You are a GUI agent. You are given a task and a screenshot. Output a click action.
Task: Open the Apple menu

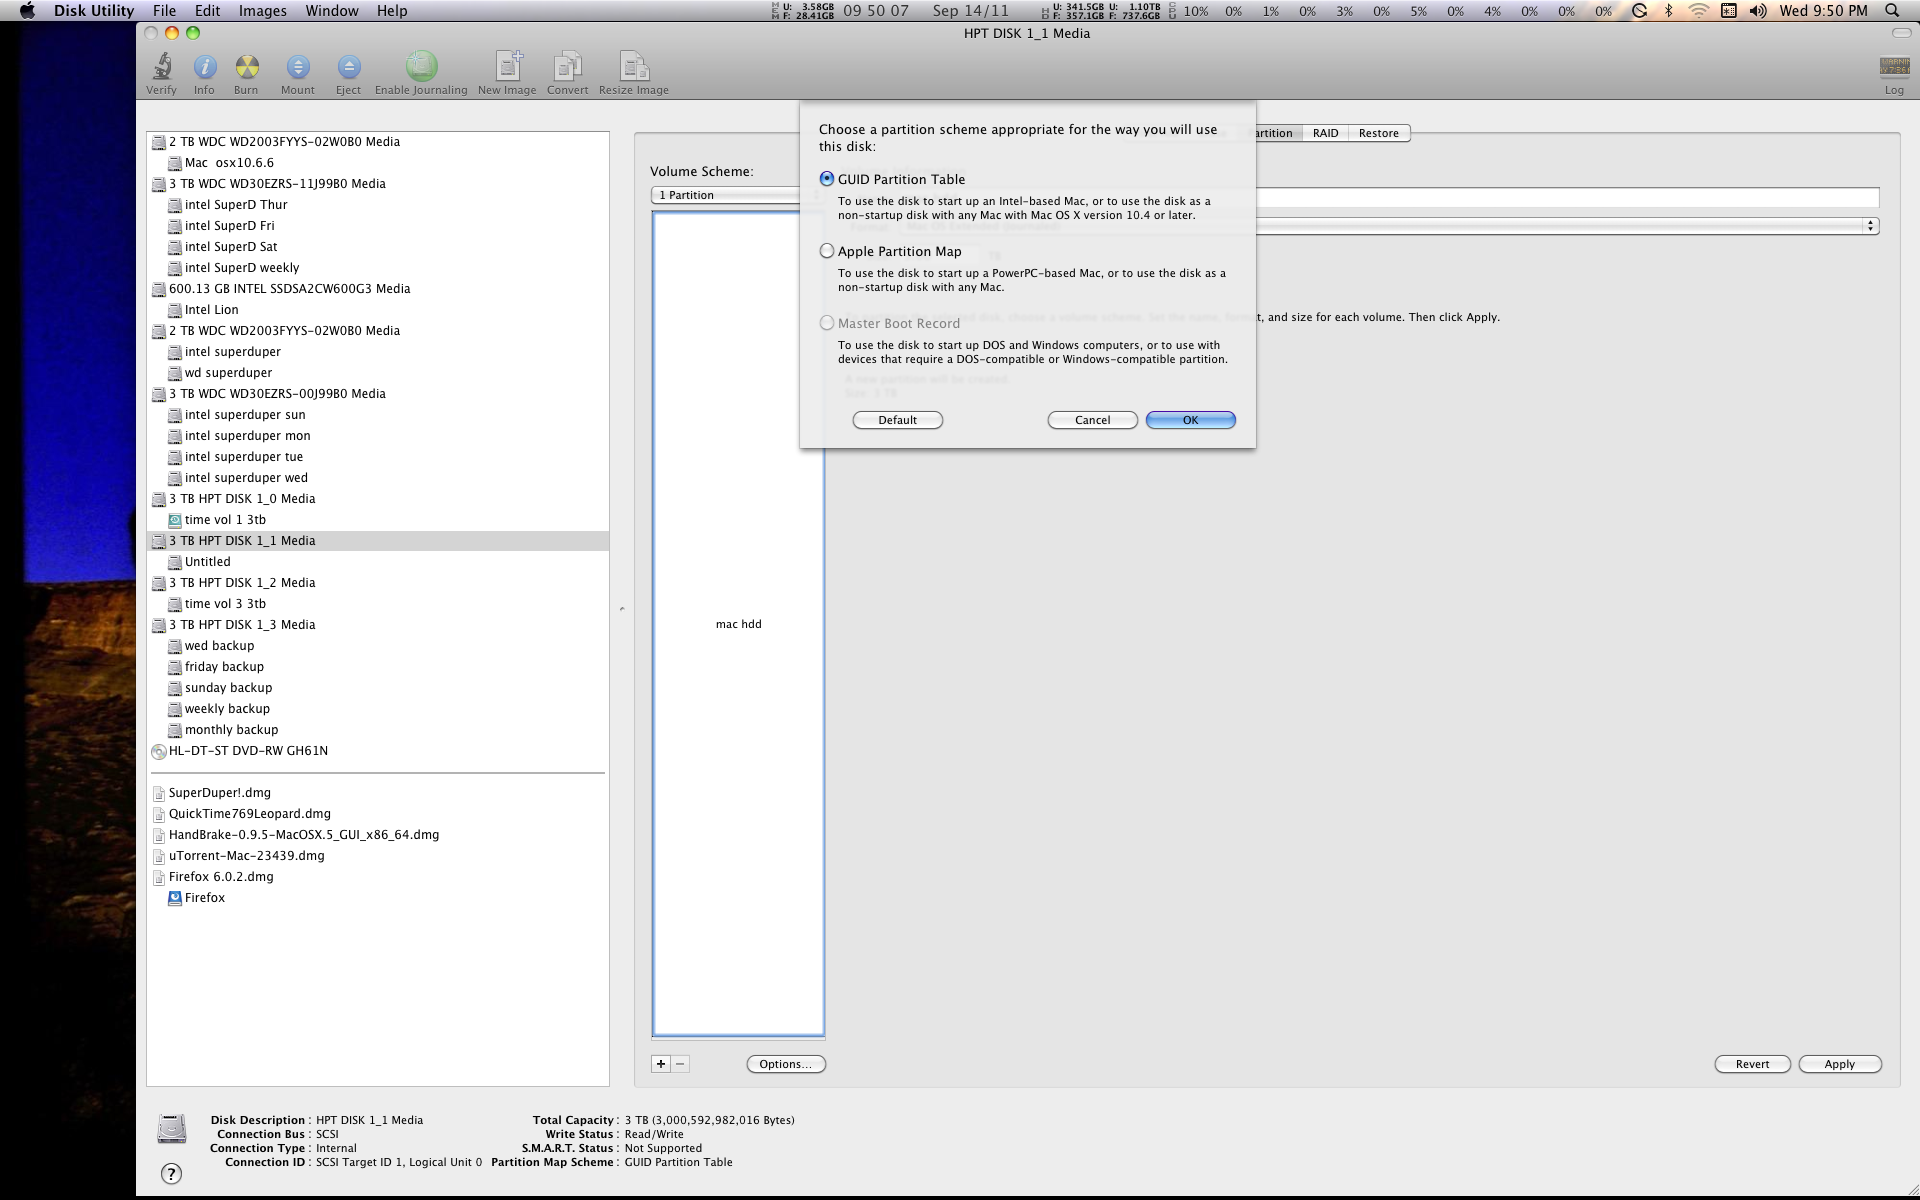tap(27, 11)
